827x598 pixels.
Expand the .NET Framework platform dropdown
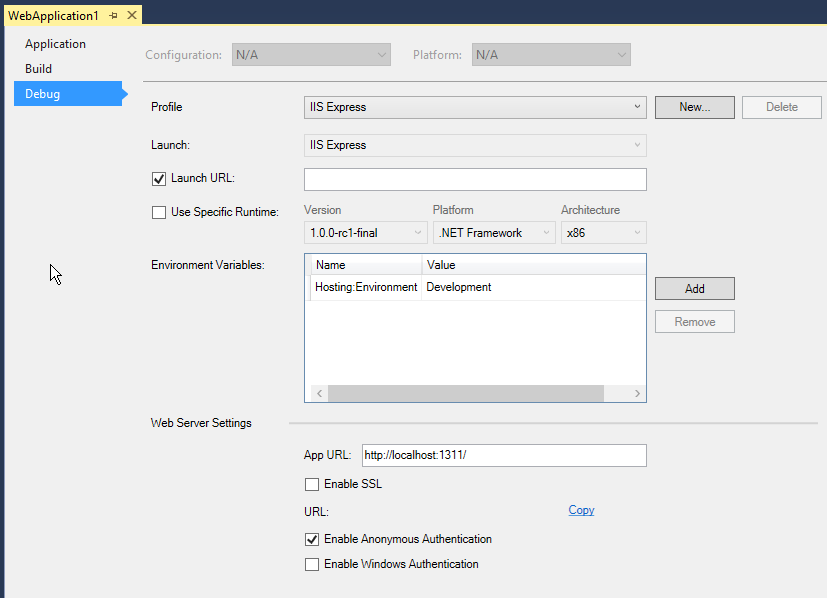[494, 233]
